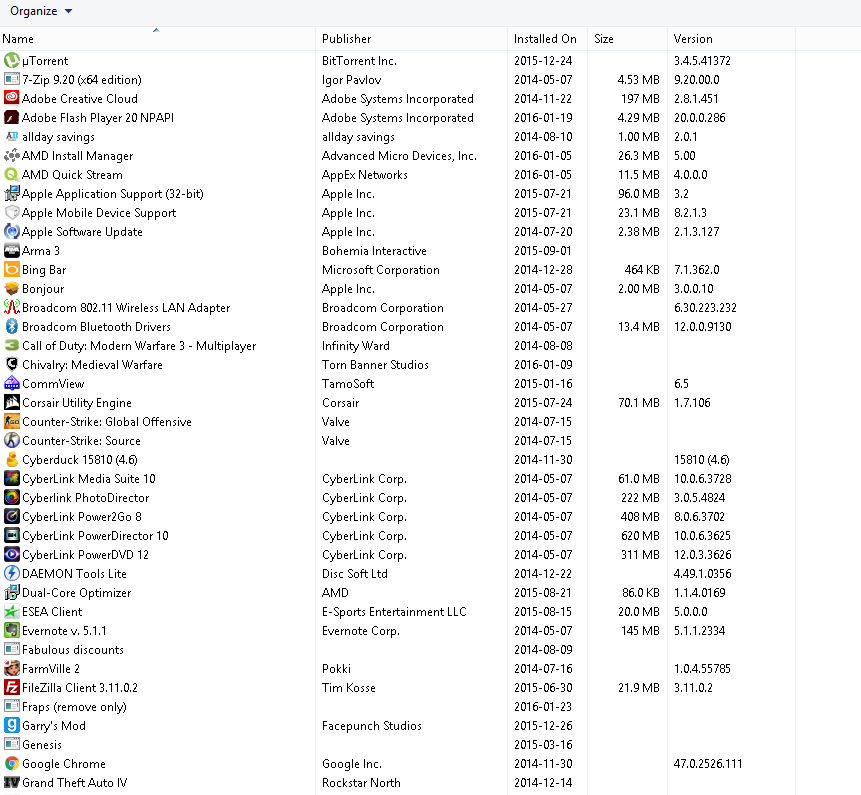The width and height of the screenshot is (861, 795).
Task: Select the Corsair Utility Engine icon
Action: pos(12,402)
